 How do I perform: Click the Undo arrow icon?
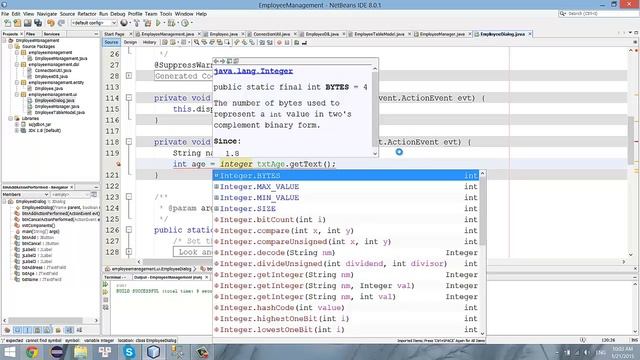(51, 23)
